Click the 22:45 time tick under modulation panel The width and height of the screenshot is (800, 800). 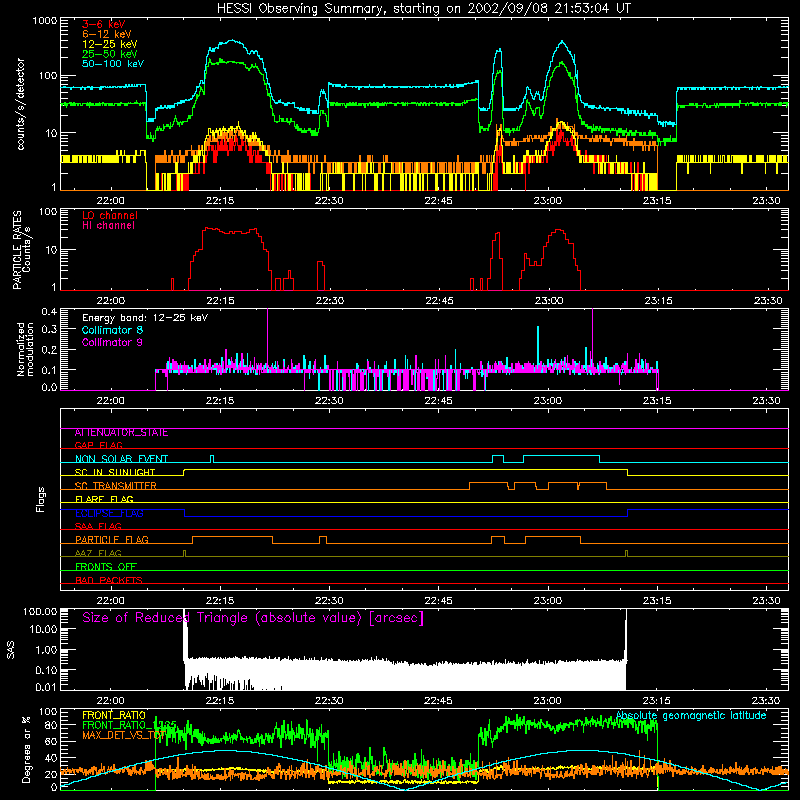[x=438, y=401]
